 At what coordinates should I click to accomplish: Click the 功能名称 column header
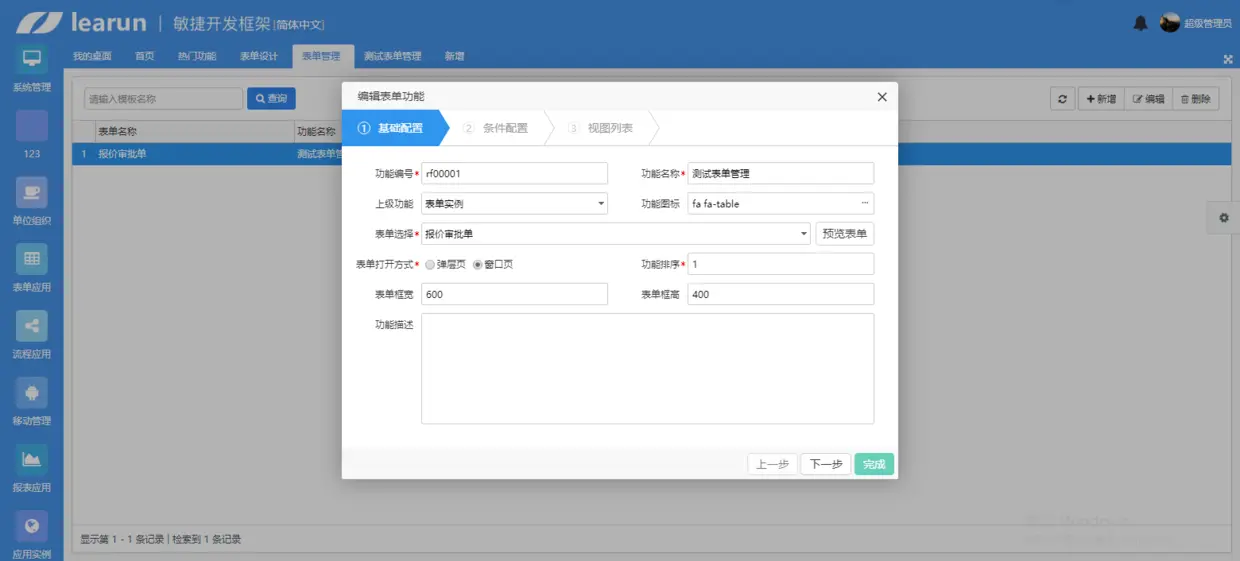tap(318, 131)
